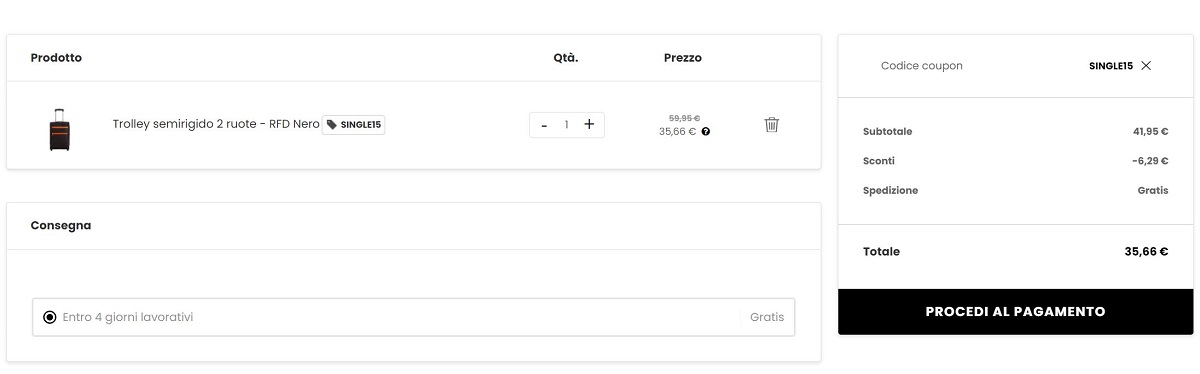Click the SINGLE15 coupon code label in sidebar
Viewport: 1200px width, 374px height.
click(1110, 65)
